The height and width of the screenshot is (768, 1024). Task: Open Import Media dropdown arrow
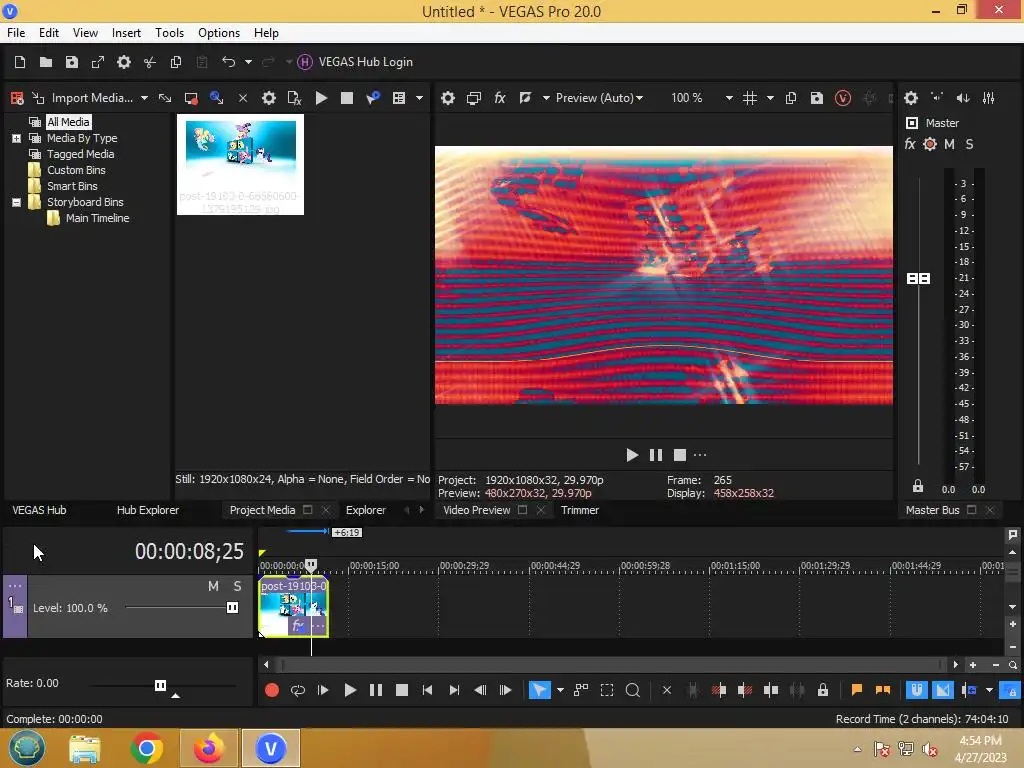(144, 98)
